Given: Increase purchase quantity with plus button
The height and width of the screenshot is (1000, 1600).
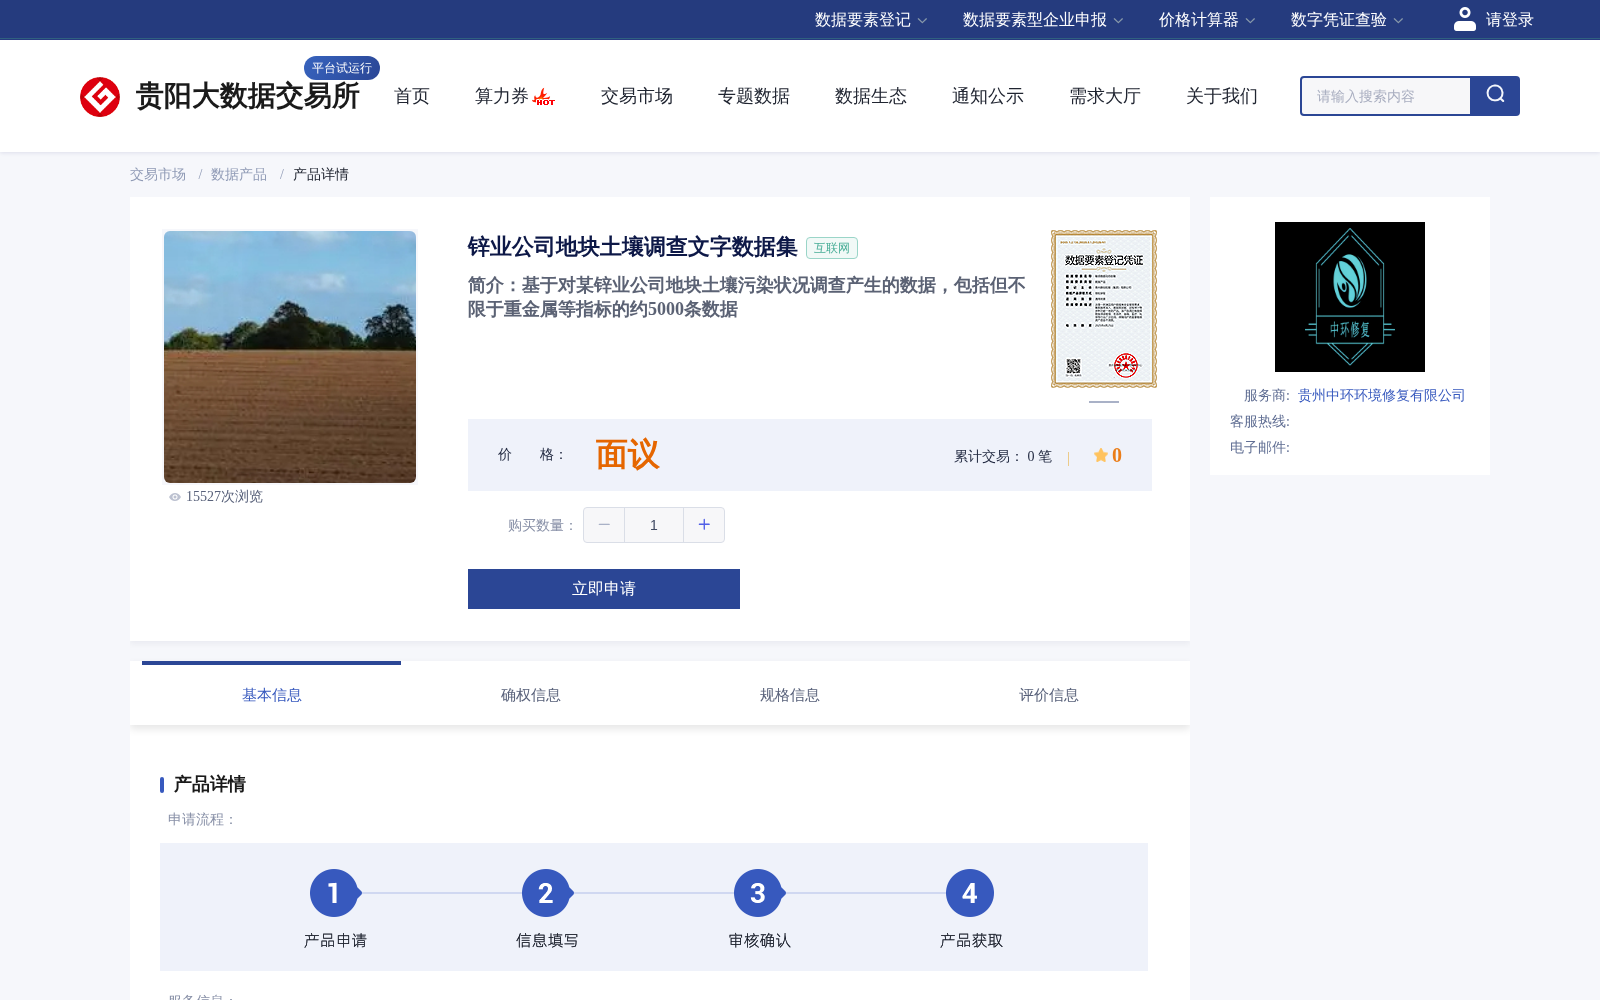Looking at the screenshot, I should [x=704, y=525].
